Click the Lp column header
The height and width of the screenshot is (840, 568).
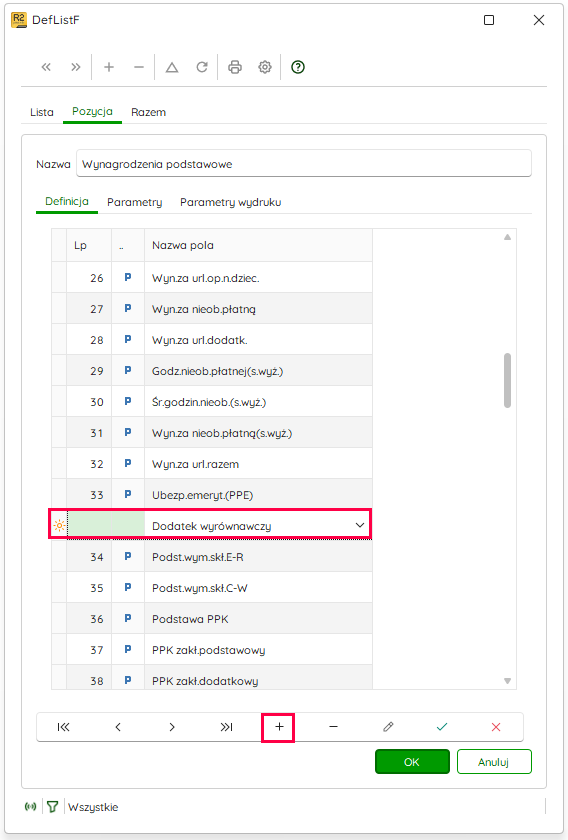click(x=89, y=245)
